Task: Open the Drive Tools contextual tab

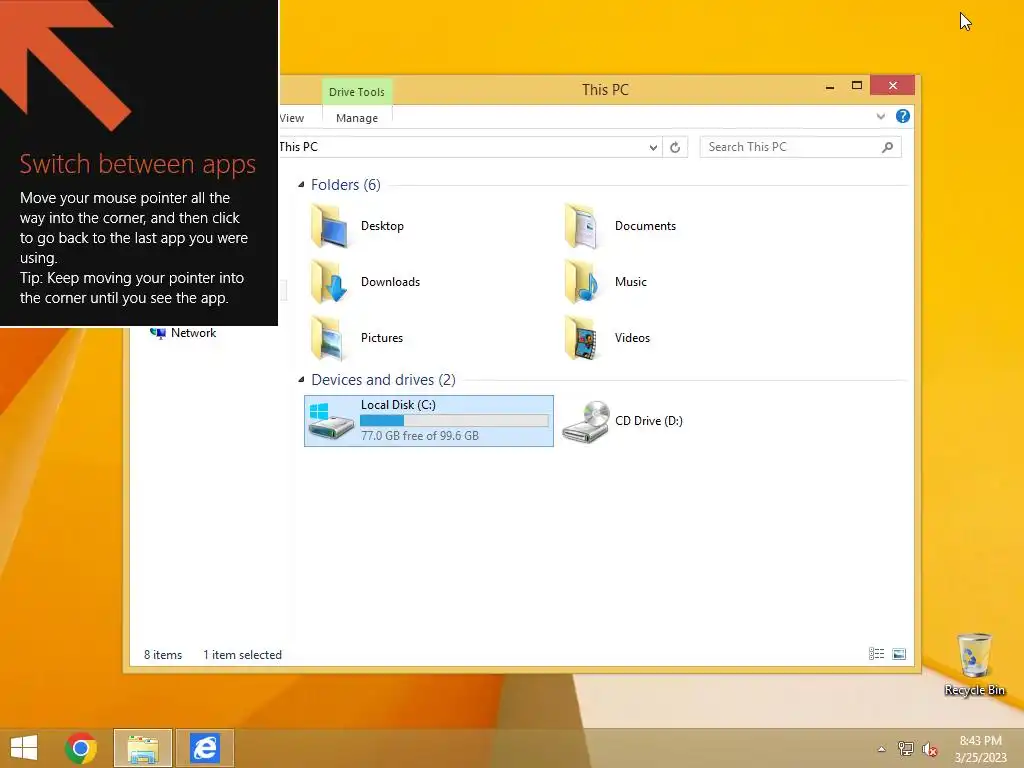Action: tap(357, 91)
